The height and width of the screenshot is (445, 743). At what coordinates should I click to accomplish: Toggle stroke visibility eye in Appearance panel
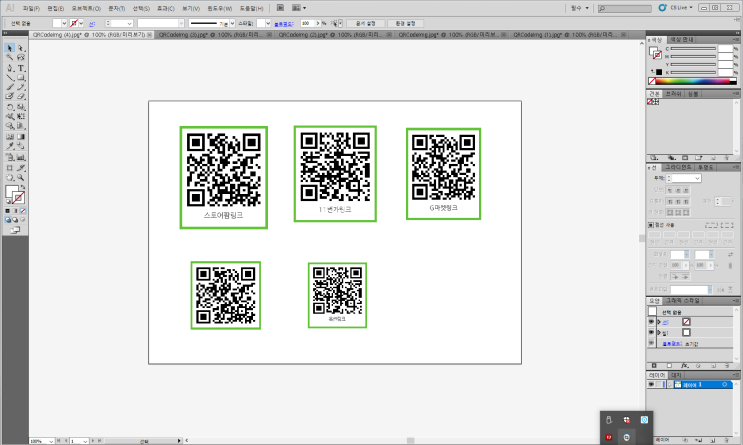pyautogui.click(x=651, y=323)
